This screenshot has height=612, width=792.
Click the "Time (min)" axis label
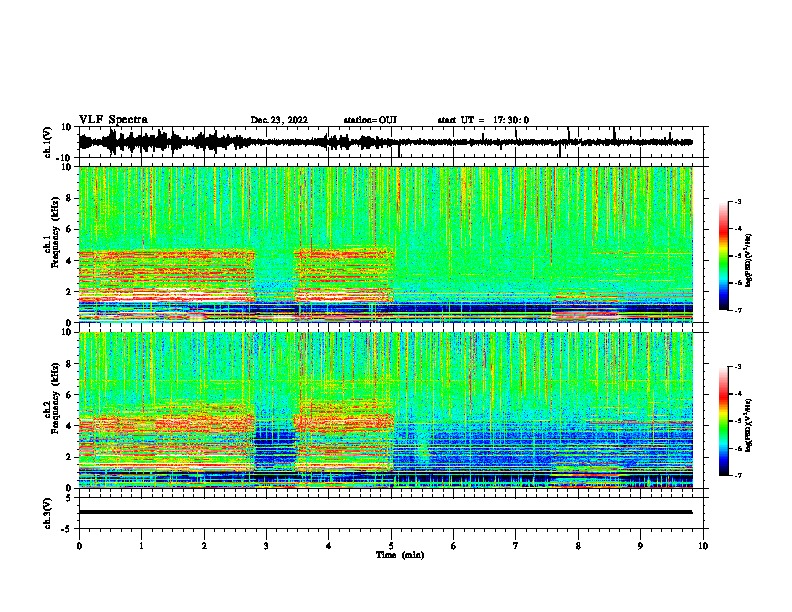click(400, 555)
